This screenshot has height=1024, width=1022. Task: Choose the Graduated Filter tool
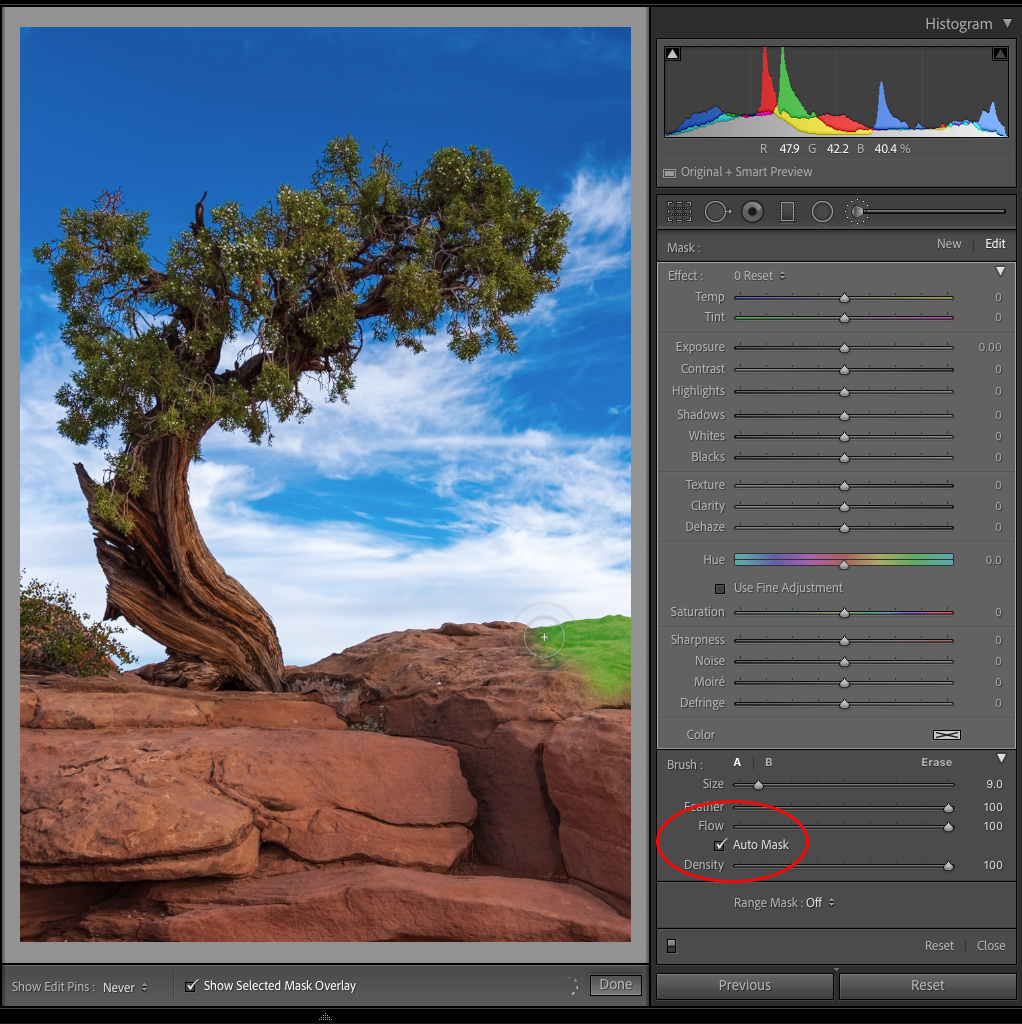pyautogui.click(x=787, y=211)
